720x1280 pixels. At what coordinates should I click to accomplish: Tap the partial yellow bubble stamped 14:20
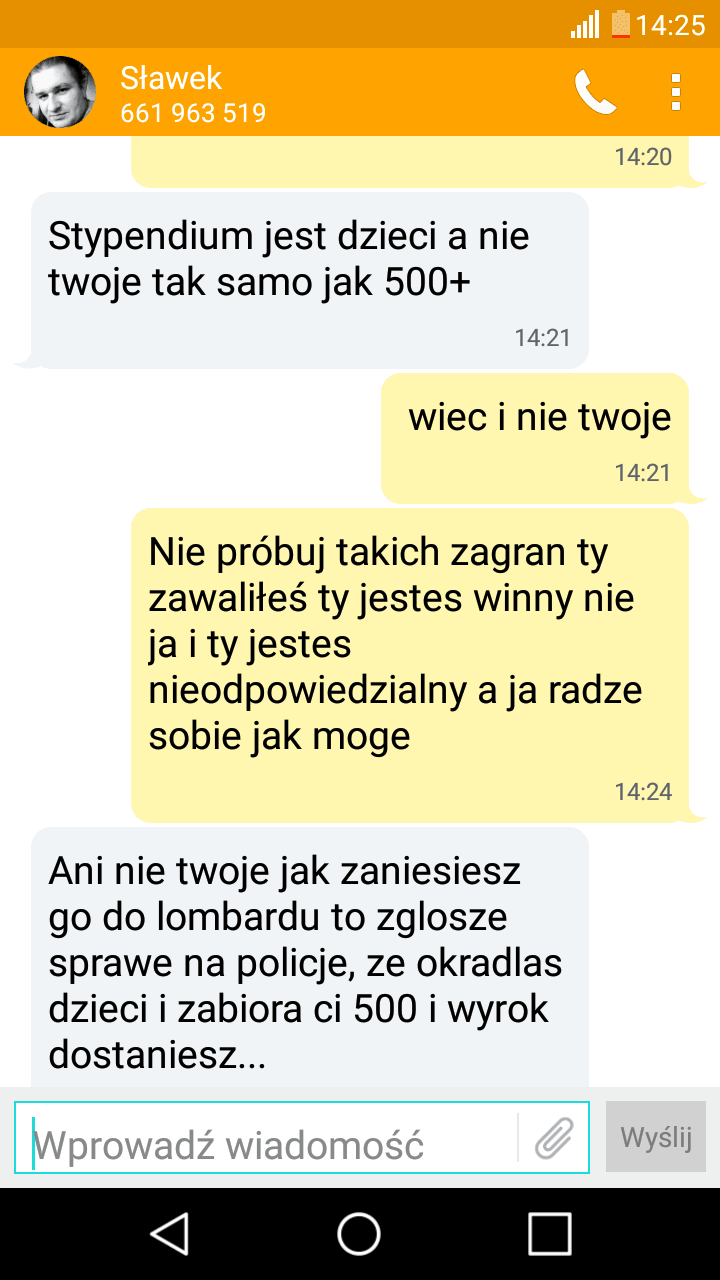tap(411, 162)
